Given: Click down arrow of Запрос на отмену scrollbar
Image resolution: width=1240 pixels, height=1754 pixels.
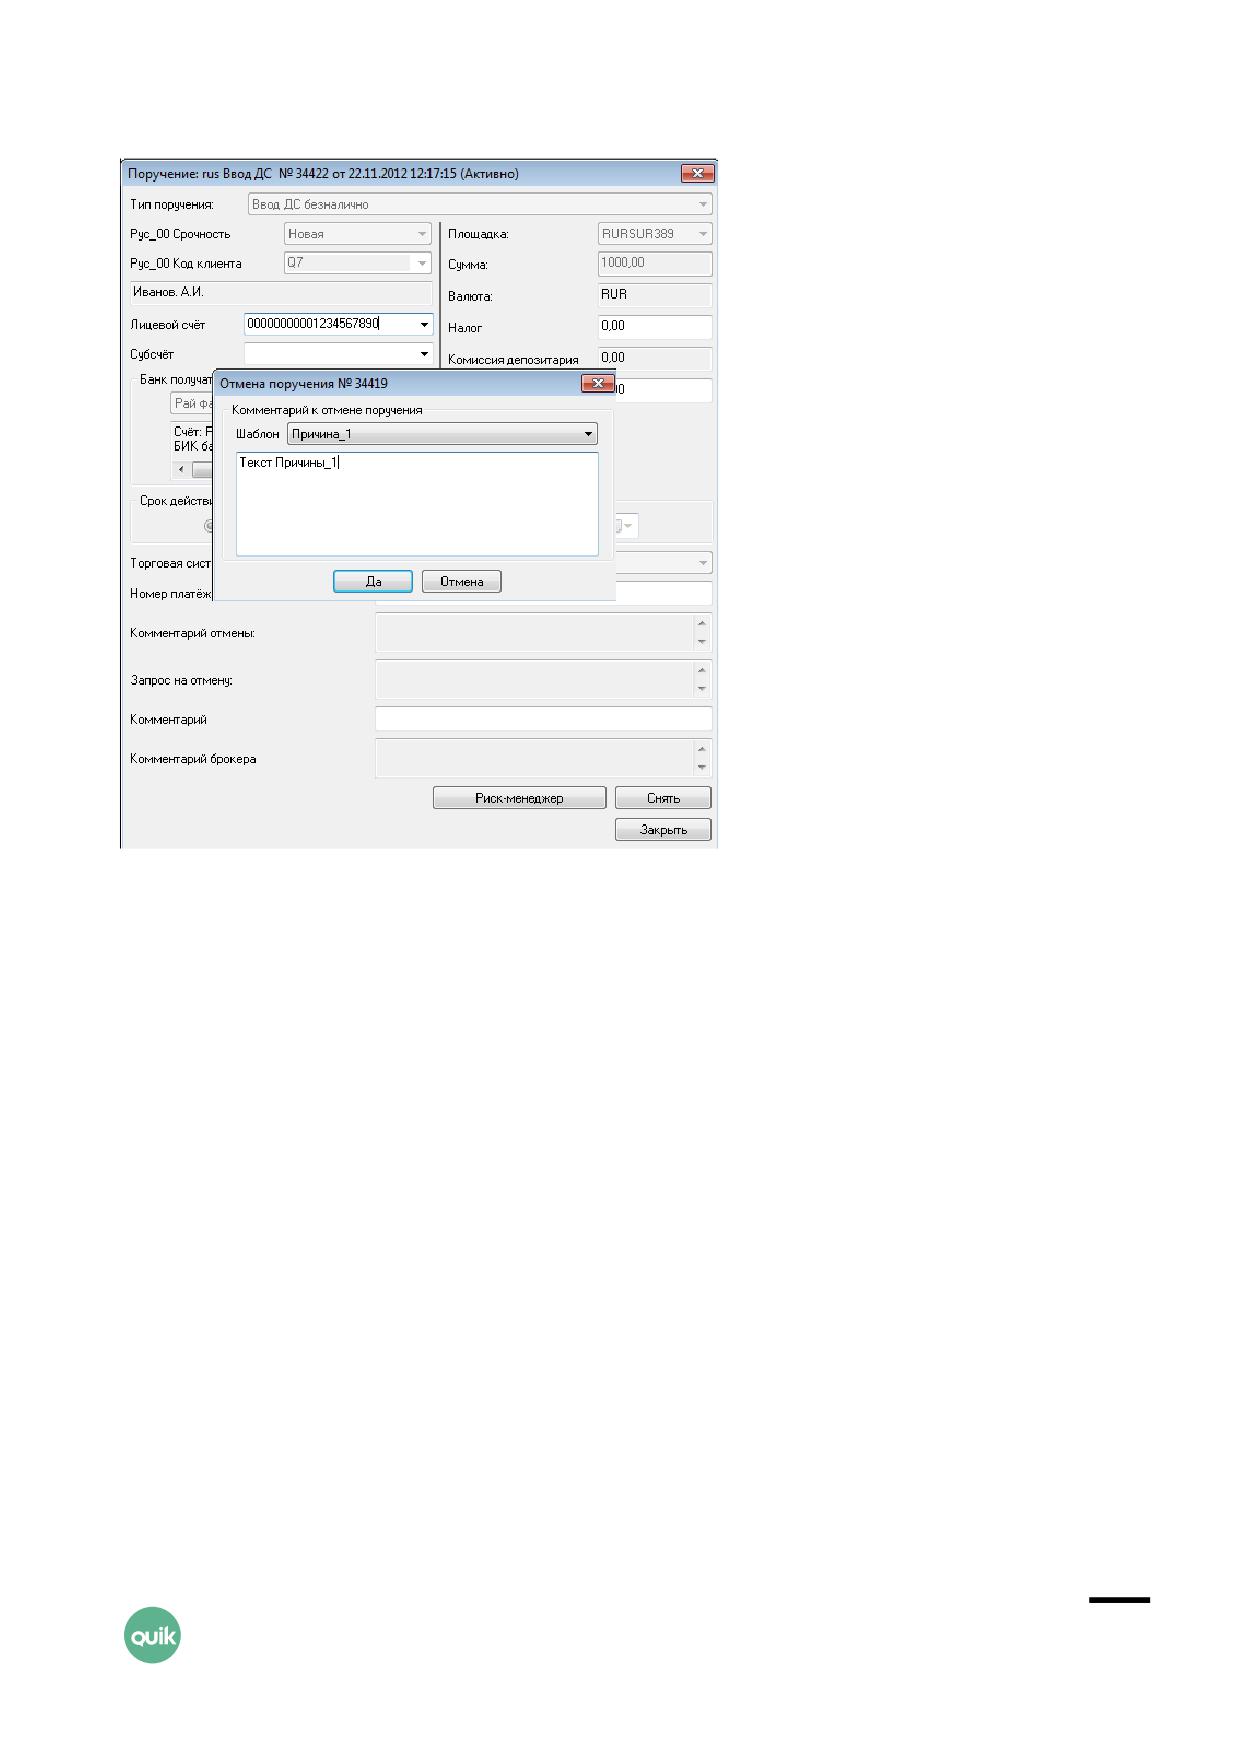Looking at the screenshot, I should 702,689.
